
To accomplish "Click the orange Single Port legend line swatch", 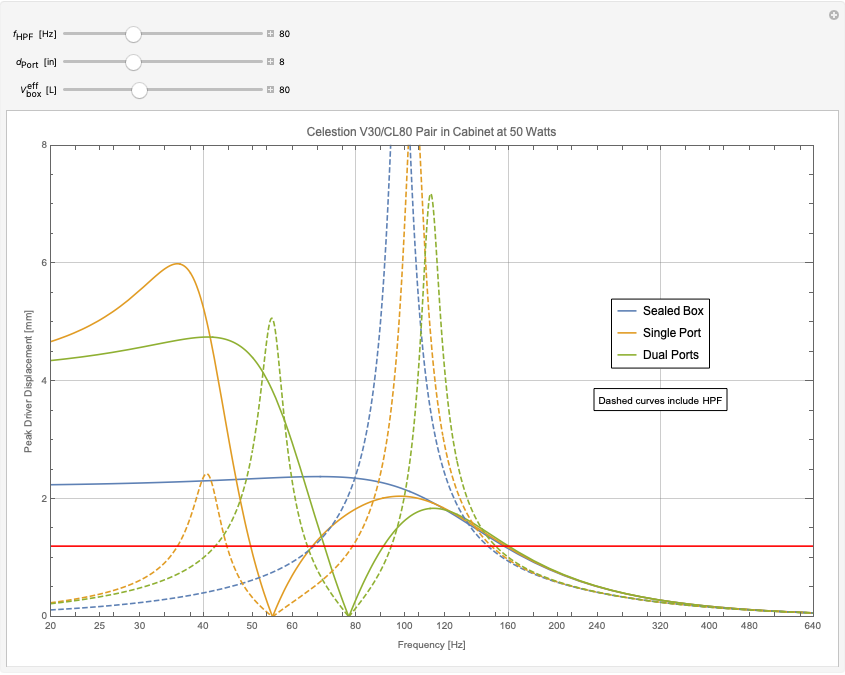I will point(627,333).
